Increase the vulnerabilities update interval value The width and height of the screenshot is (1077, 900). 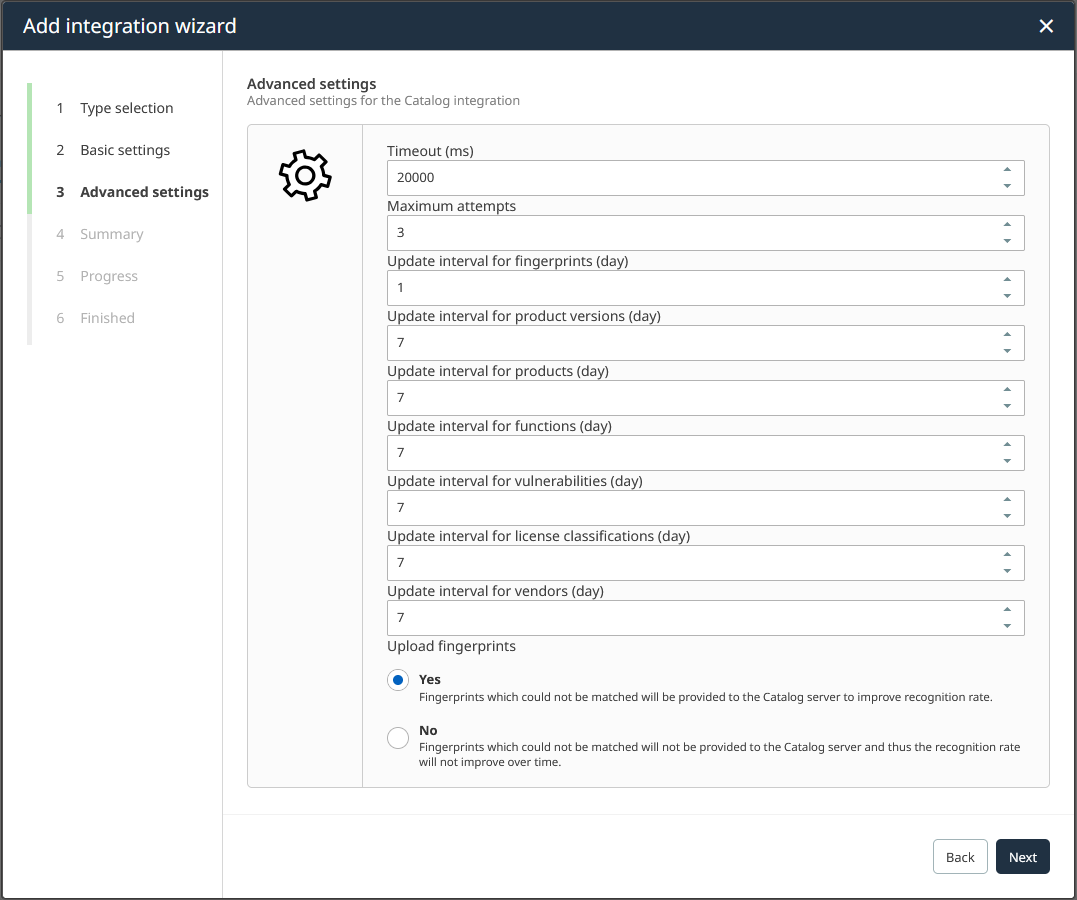point(1007,500)
